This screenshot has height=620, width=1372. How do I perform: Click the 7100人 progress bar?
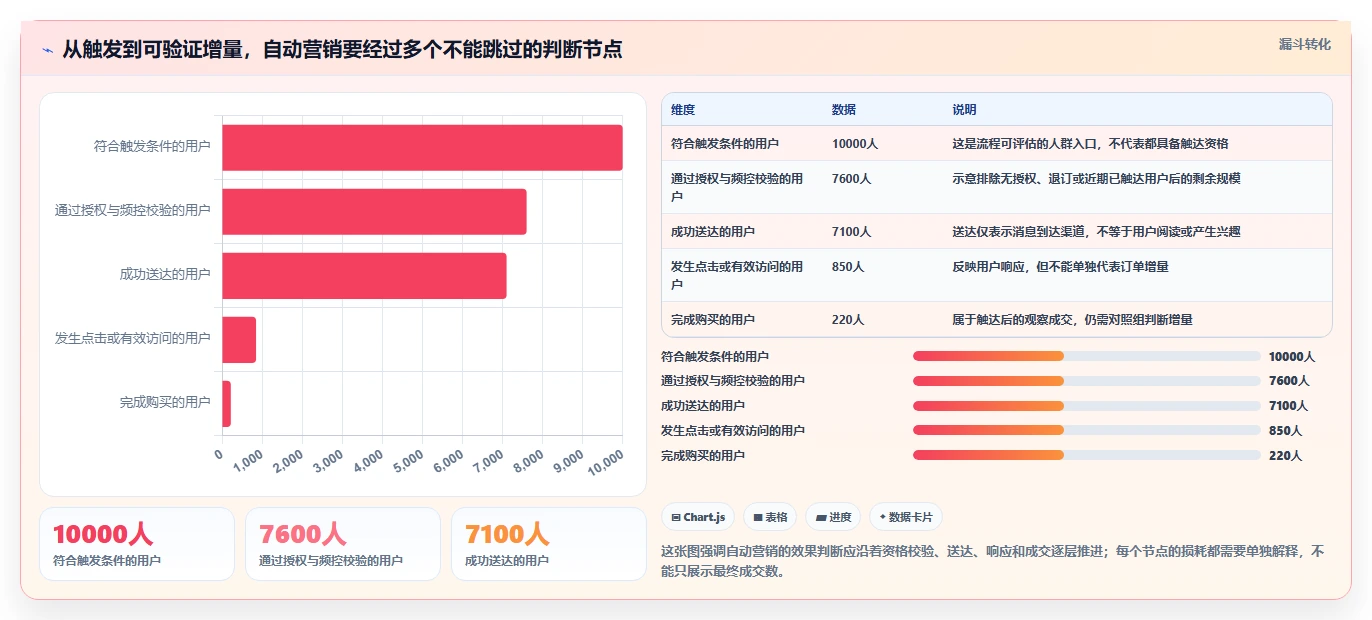tap(1086, 406)
